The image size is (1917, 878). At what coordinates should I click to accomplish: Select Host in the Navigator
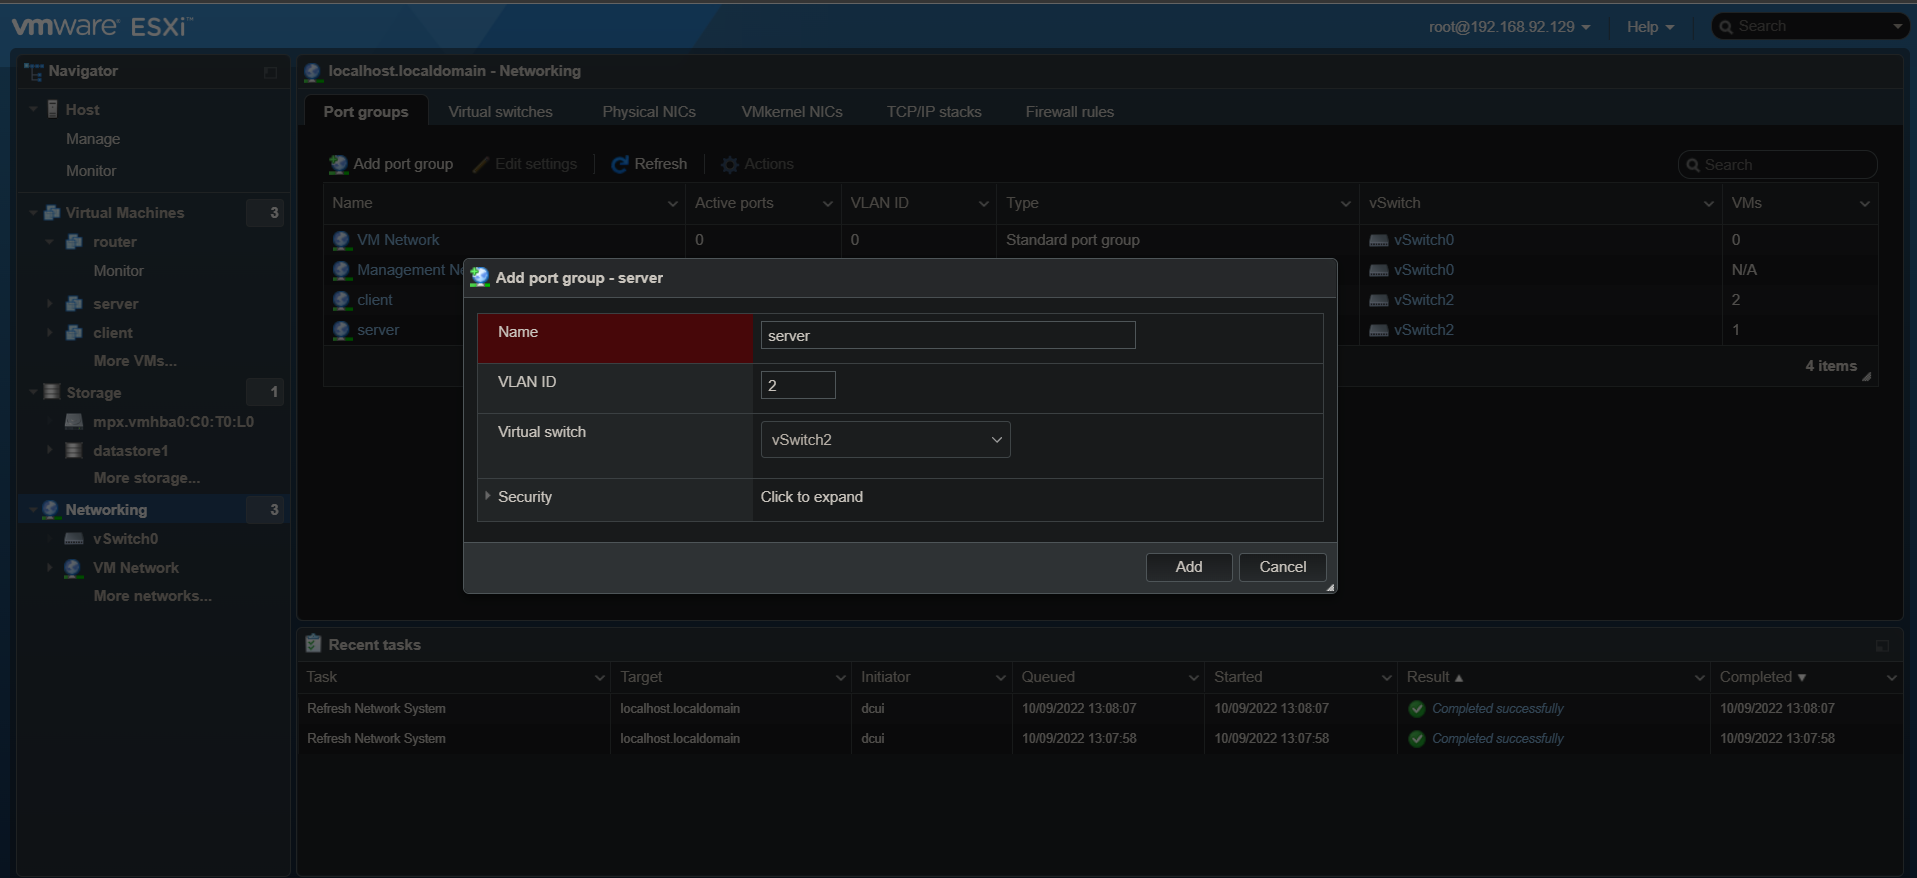pos(82,110)
